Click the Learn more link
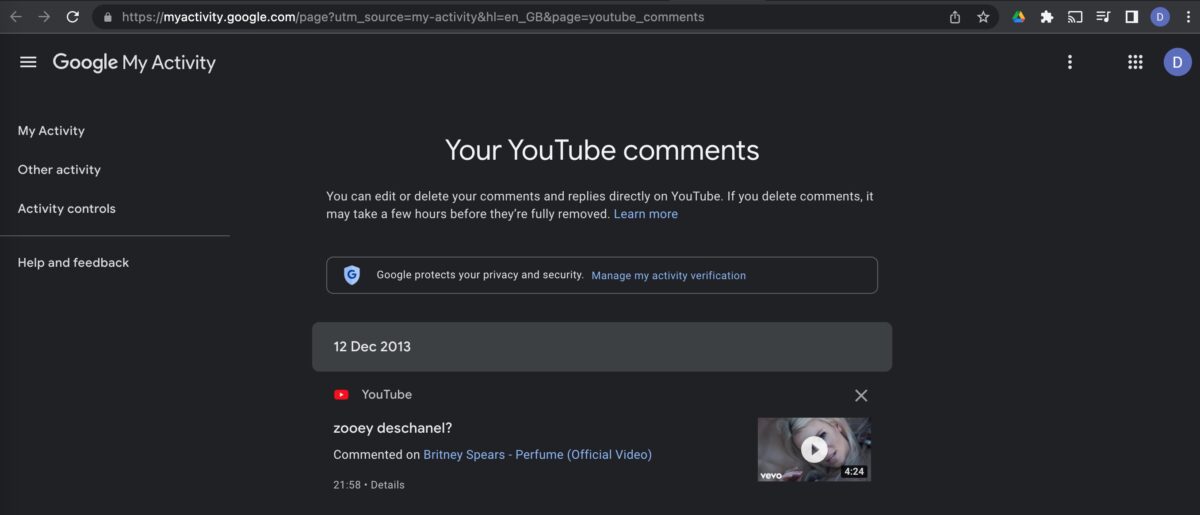The width and height of the screenshot is (1200, 515). (646, 214)
